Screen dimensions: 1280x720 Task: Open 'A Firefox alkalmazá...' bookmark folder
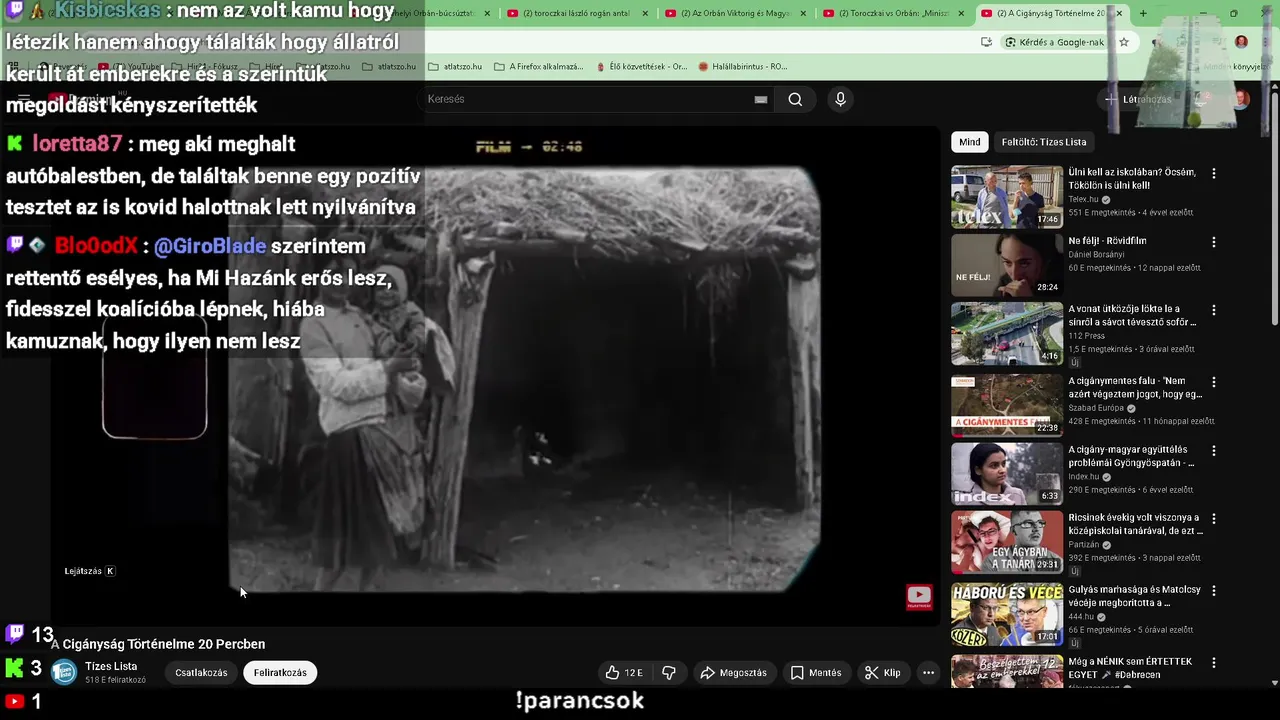pyautogui.click(x=540, y=67)
